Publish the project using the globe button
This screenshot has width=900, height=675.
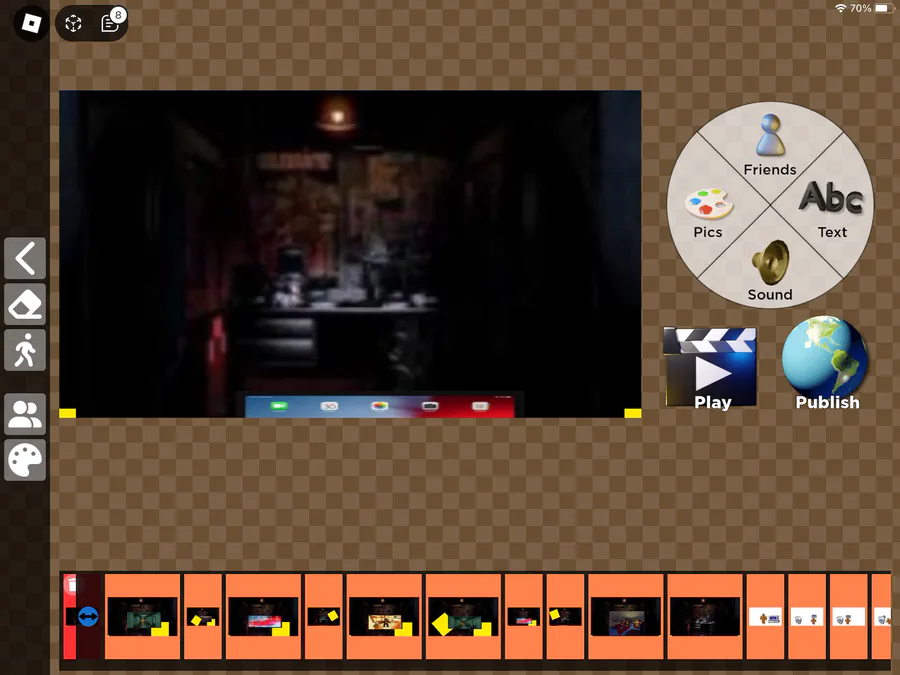point(827,363)
